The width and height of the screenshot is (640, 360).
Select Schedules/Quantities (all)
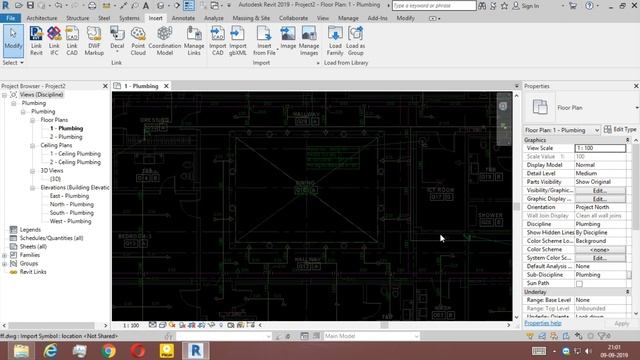pyautogui.click(x=51, y=238)
